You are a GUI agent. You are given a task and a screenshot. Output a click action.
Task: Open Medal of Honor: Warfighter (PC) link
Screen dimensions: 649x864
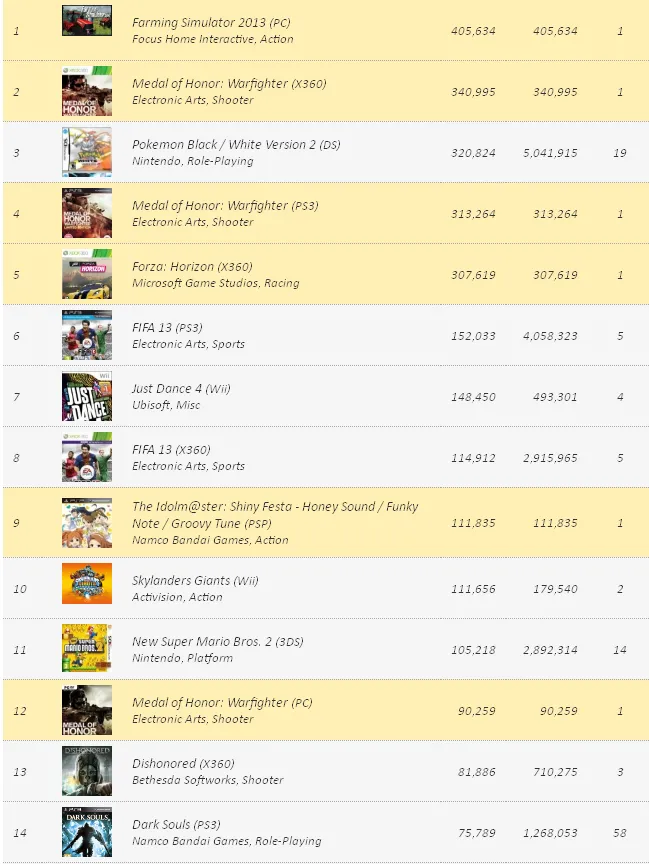[x=222, y=703]
